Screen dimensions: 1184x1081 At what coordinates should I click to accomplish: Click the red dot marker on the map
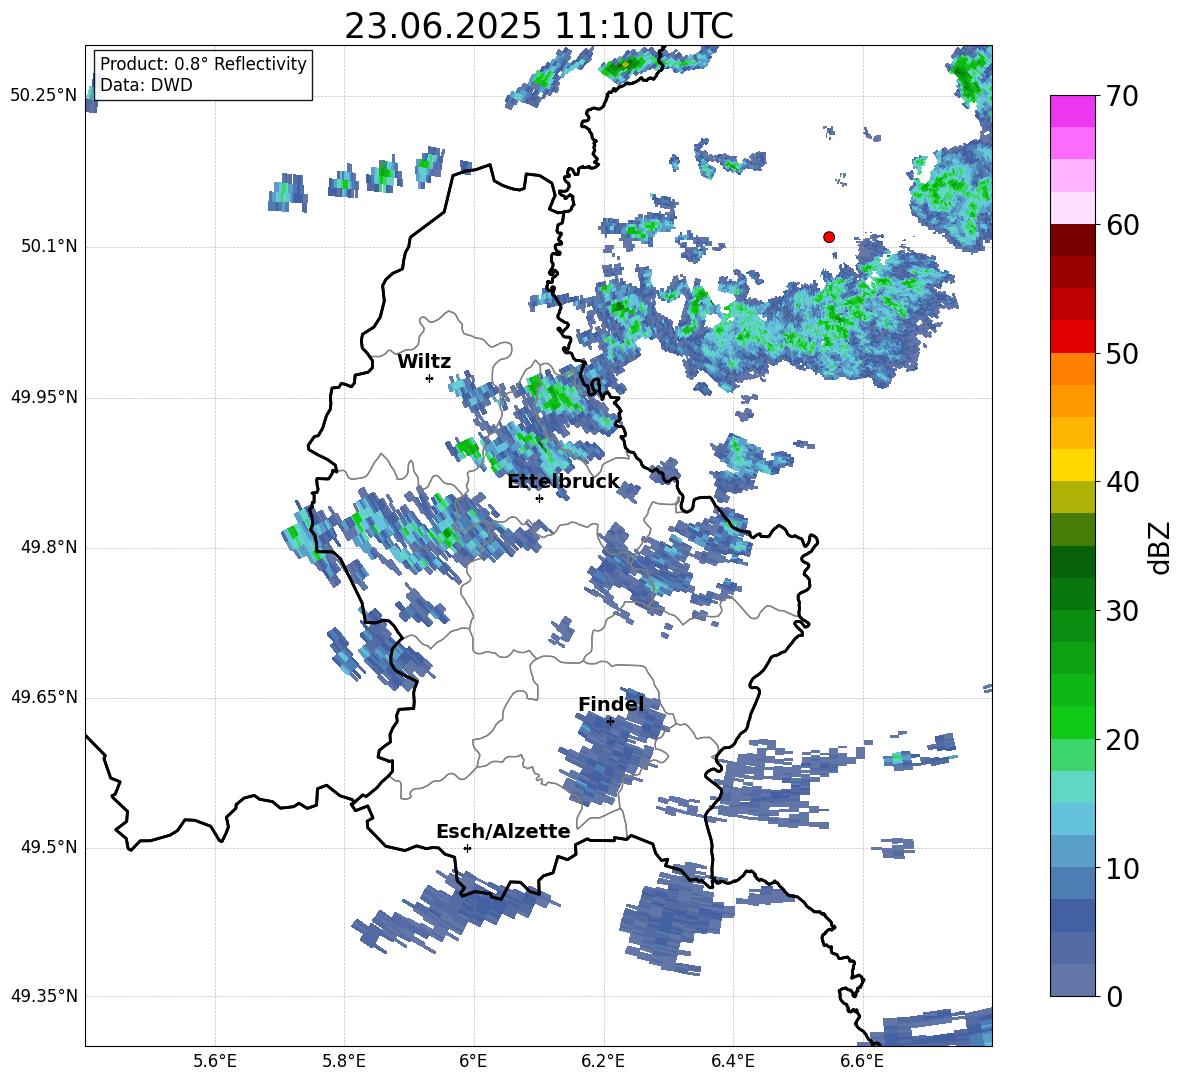pos(829,237)
